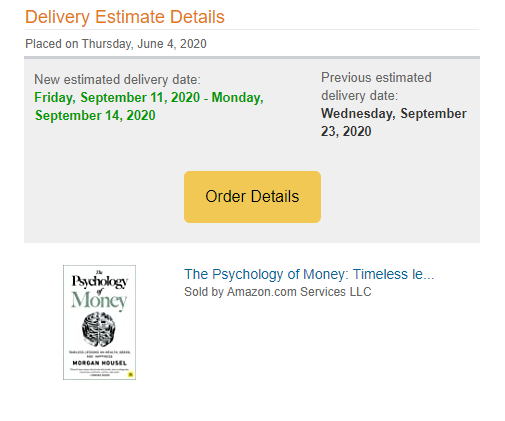Click the yellow Order Details button
Screen dimensions: 505x421
252,197
